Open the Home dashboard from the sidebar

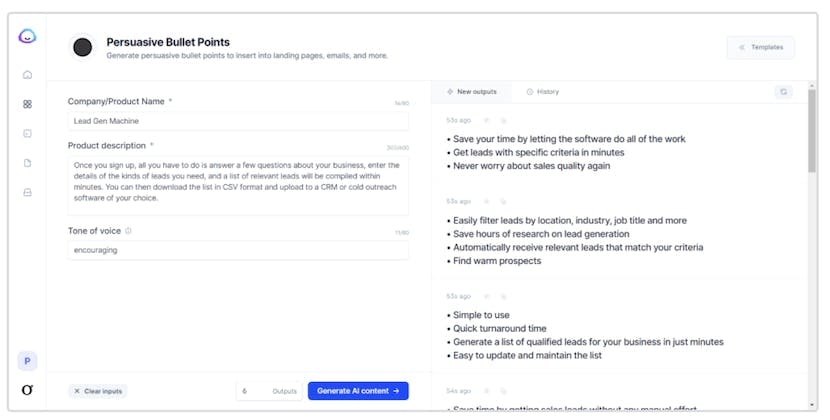(x=27, y=74)
